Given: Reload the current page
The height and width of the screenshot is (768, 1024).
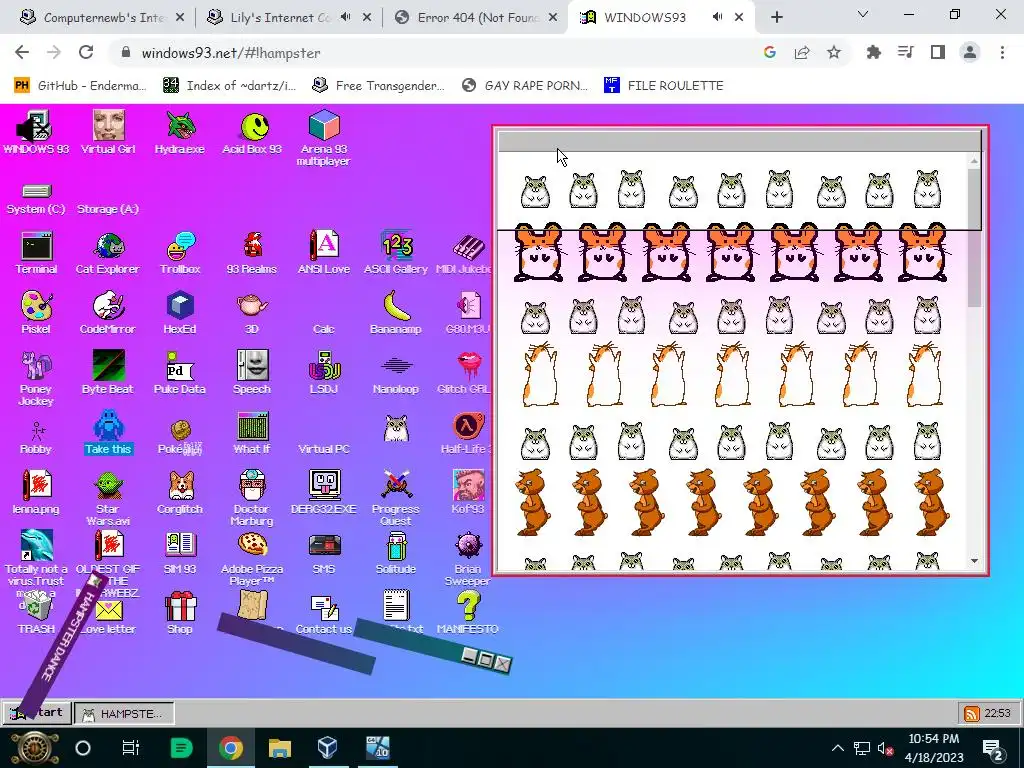Looking at the screenshot, I should (x=86, y=52).
